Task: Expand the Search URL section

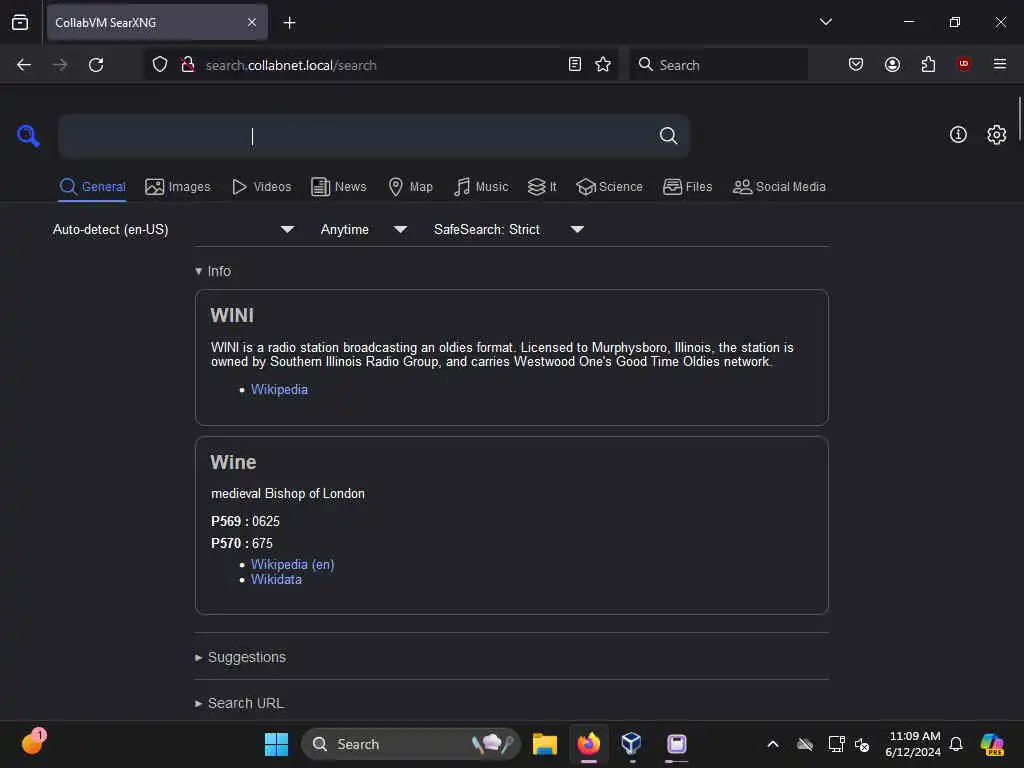Action: click(x=239, y=703)
